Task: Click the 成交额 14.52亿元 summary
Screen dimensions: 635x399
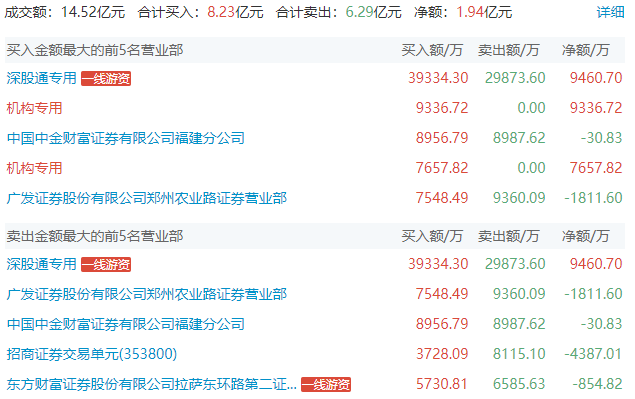Action: (65, 12)
